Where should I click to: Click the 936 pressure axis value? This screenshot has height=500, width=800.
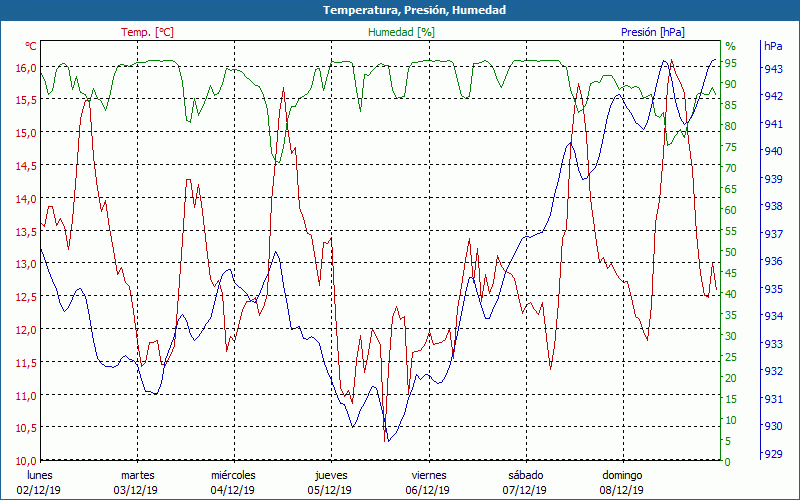[x=773, y=261]
